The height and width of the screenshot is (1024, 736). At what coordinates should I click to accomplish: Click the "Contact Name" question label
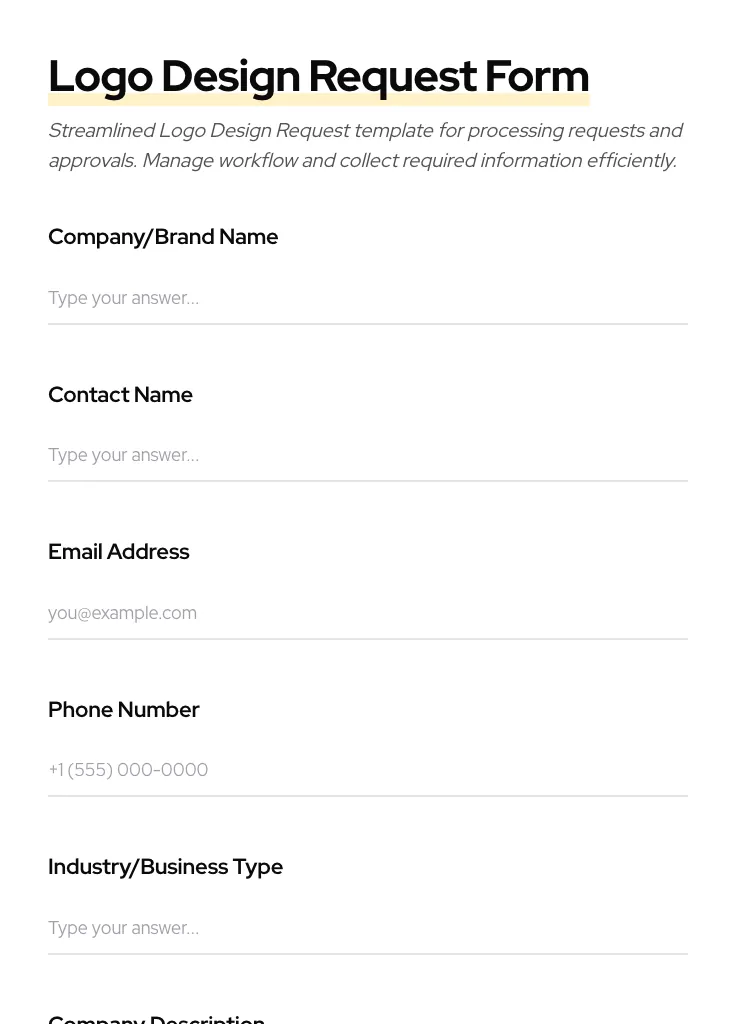(x=120, y=395)
